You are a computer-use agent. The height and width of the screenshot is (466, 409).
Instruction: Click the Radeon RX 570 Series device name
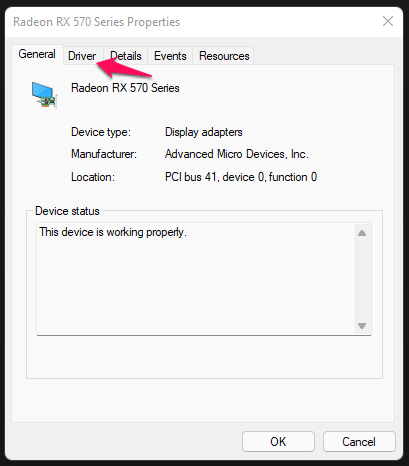[x=125, y=88]
